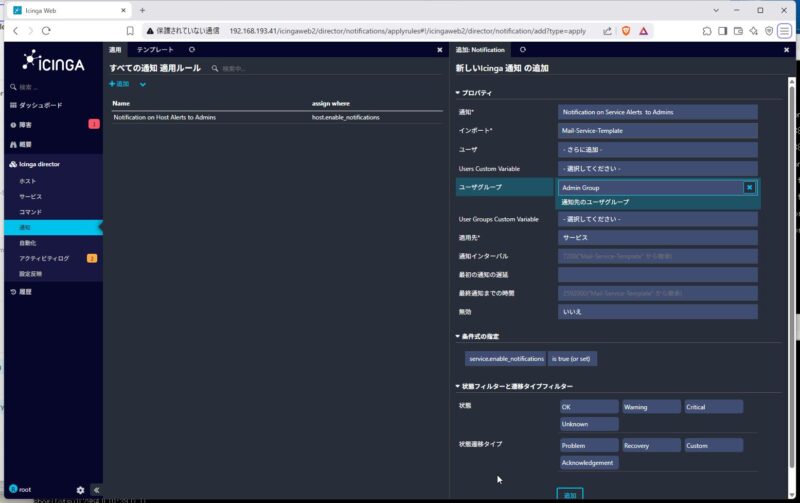Select ホスト under Icinga director
800x503 pixels.
tap(28, 181)
